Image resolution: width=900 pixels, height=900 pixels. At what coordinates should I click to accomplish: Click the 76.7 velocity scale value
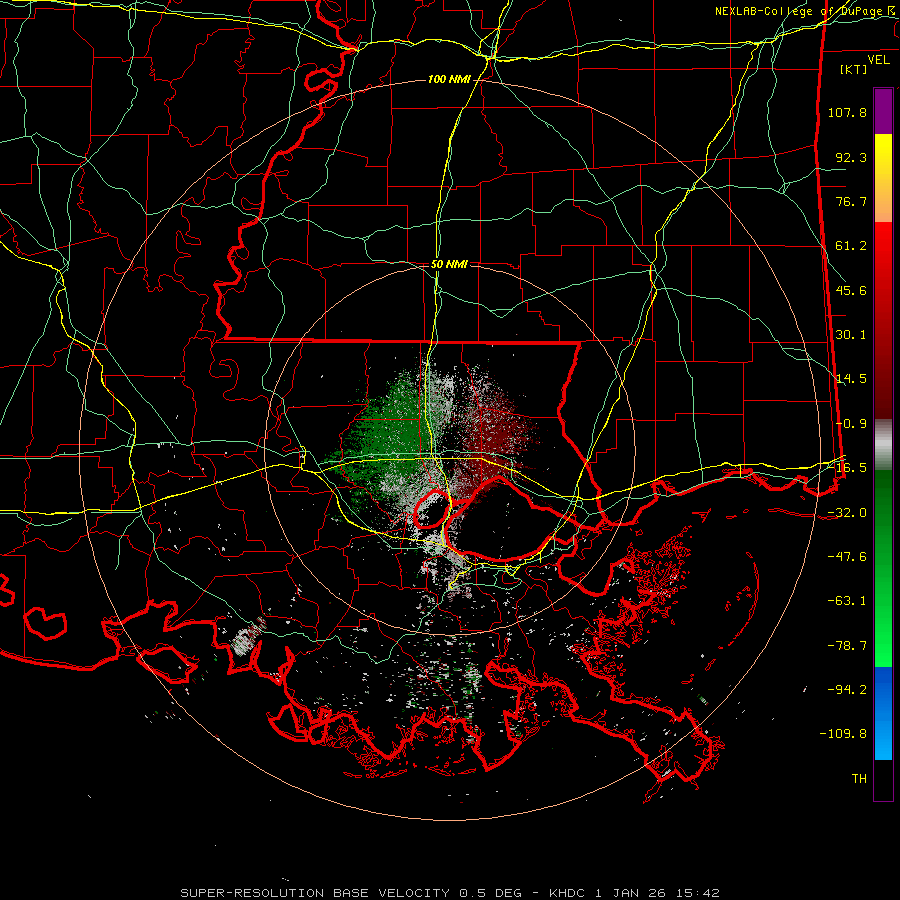coord(851,201)
